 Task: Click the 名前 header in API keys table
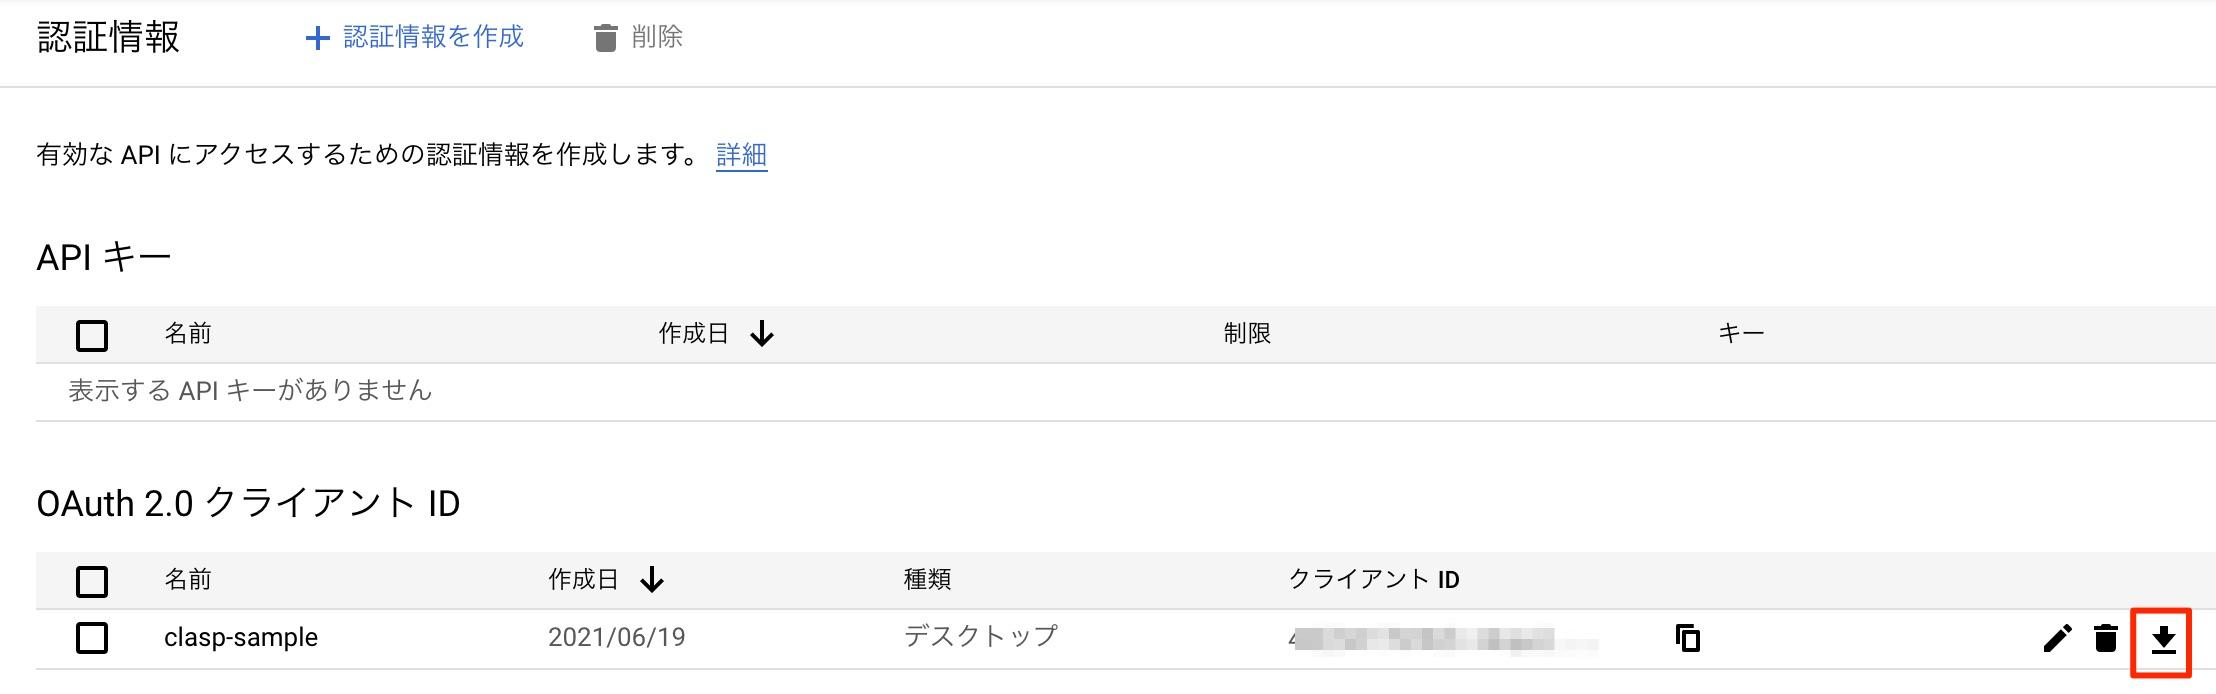(188, 334)
